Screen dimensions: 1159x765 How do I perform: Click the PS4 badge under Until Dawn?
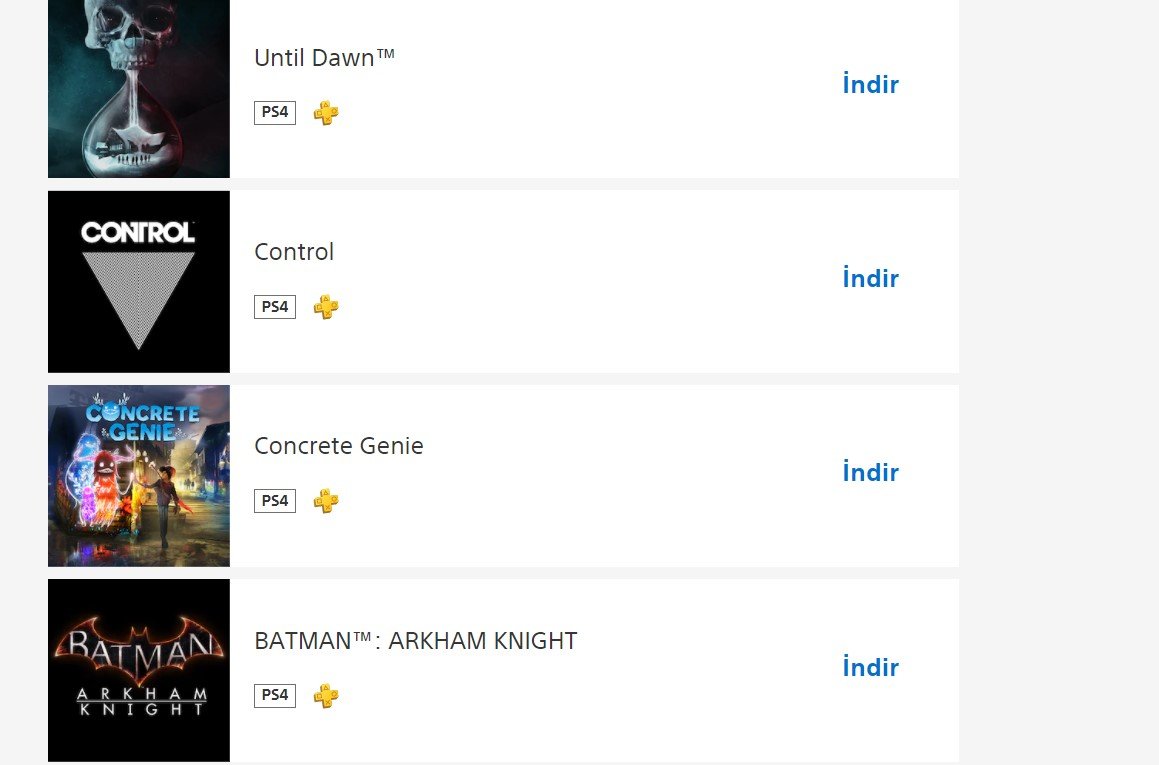[275, 112]
